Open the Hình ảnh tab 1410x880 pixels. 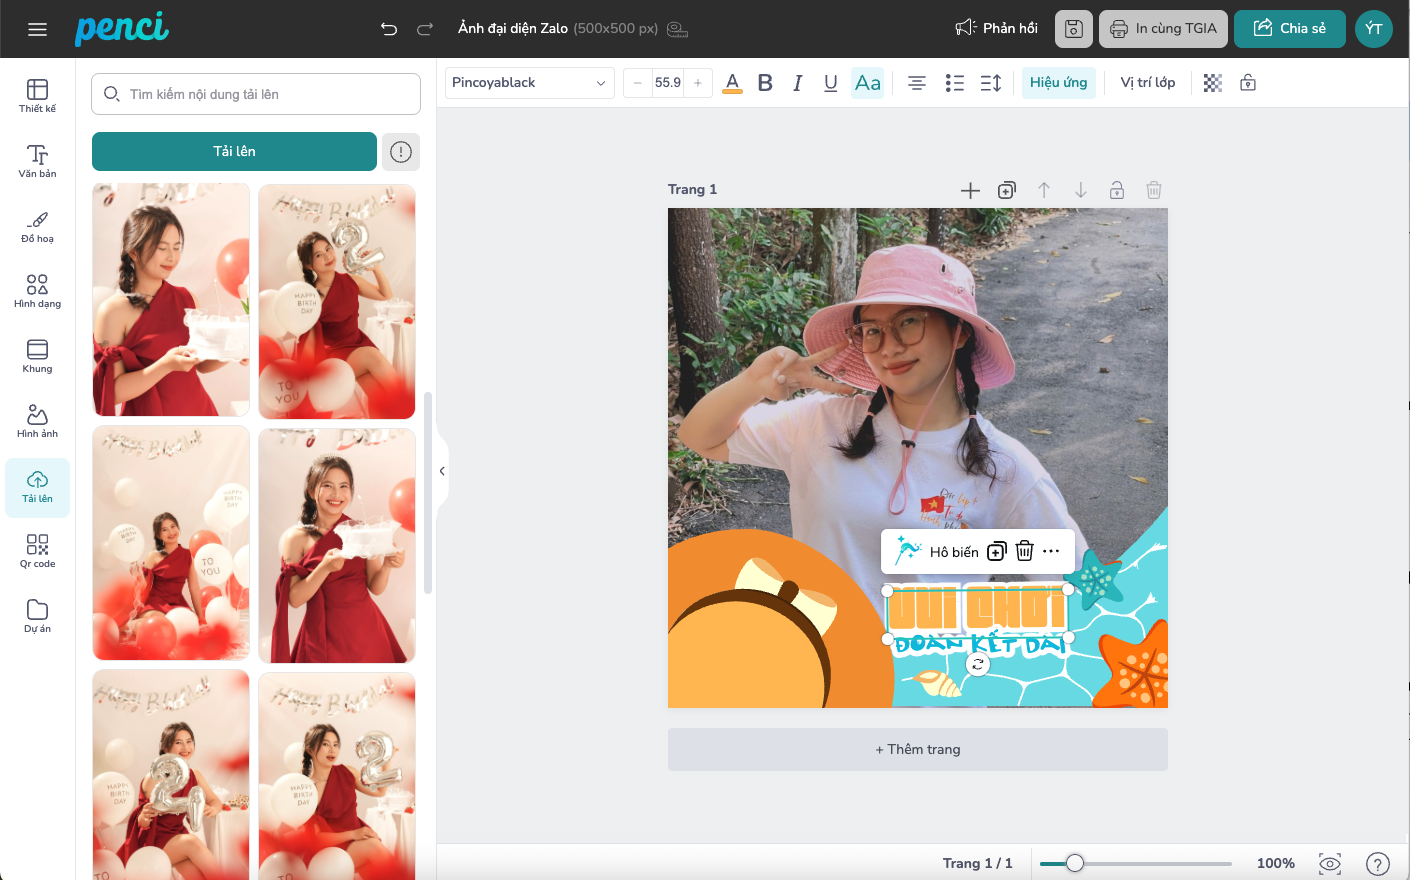37,421
